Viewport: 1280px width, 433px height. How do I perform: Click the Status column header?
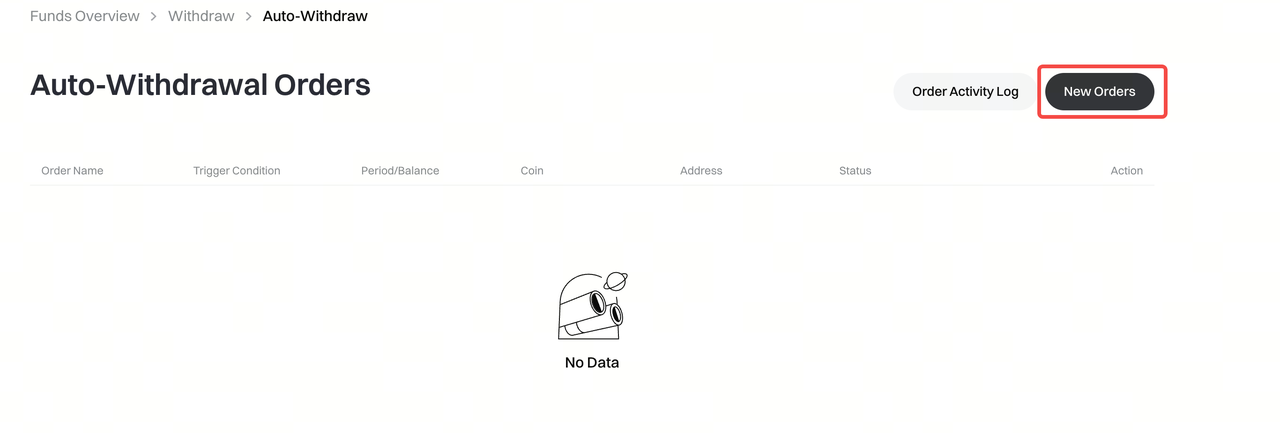coord(855,171)
